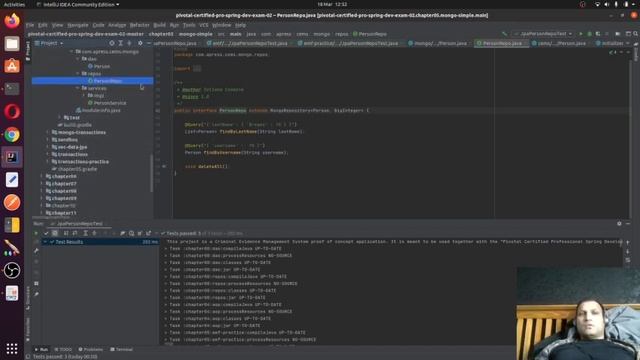
Task: Expand the chapter06 folder
Action: 42,176
